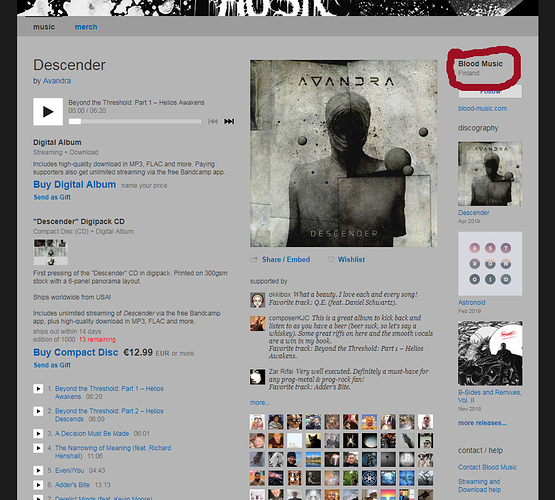
Task: Play track 3 A Decision Must Be Made
Action: tap(38, 433)
